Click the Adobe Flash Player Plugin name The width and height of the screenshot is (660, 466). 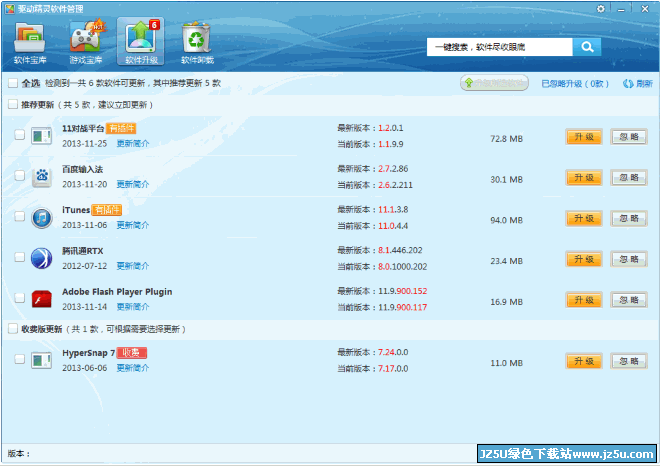[x=117, y=292]
